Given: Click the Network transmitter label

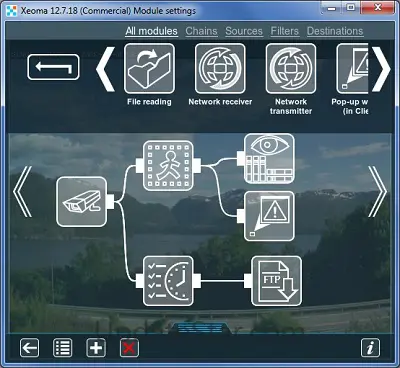Looking at the screenshot, I should tap(291, 106).
